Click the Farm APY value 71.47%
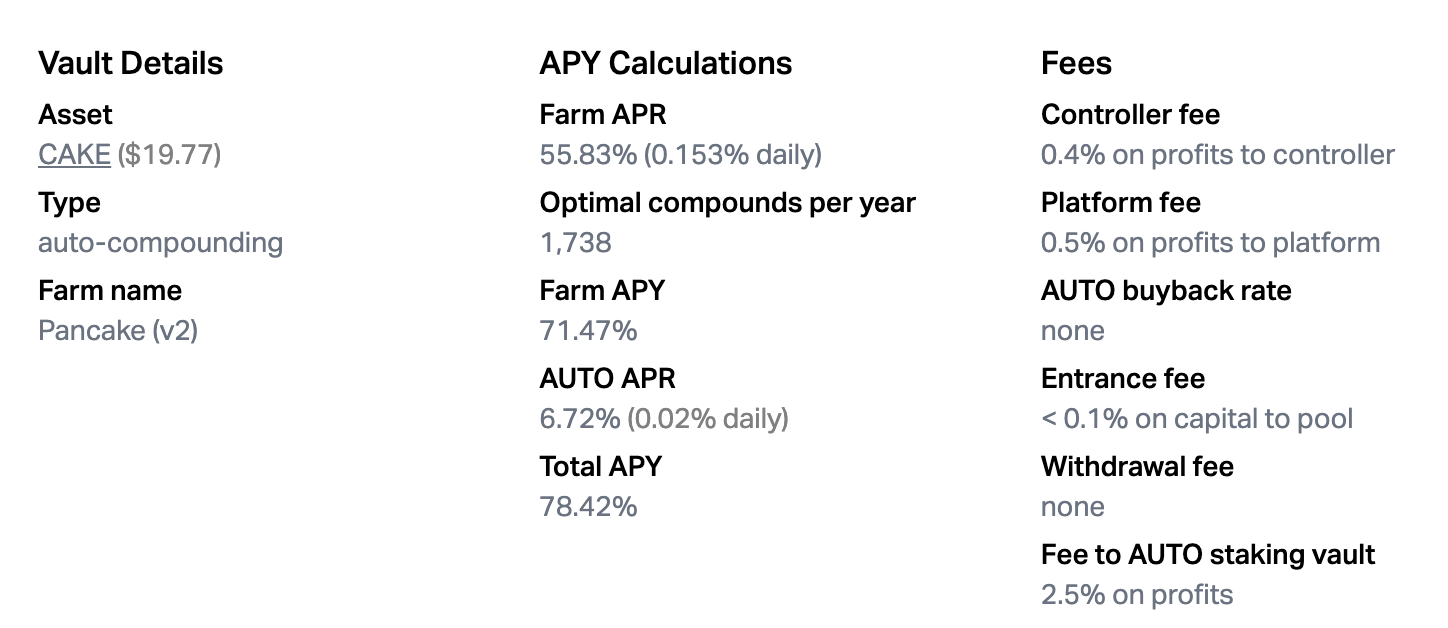This screenshot has height=628, width=1448. 588,331
